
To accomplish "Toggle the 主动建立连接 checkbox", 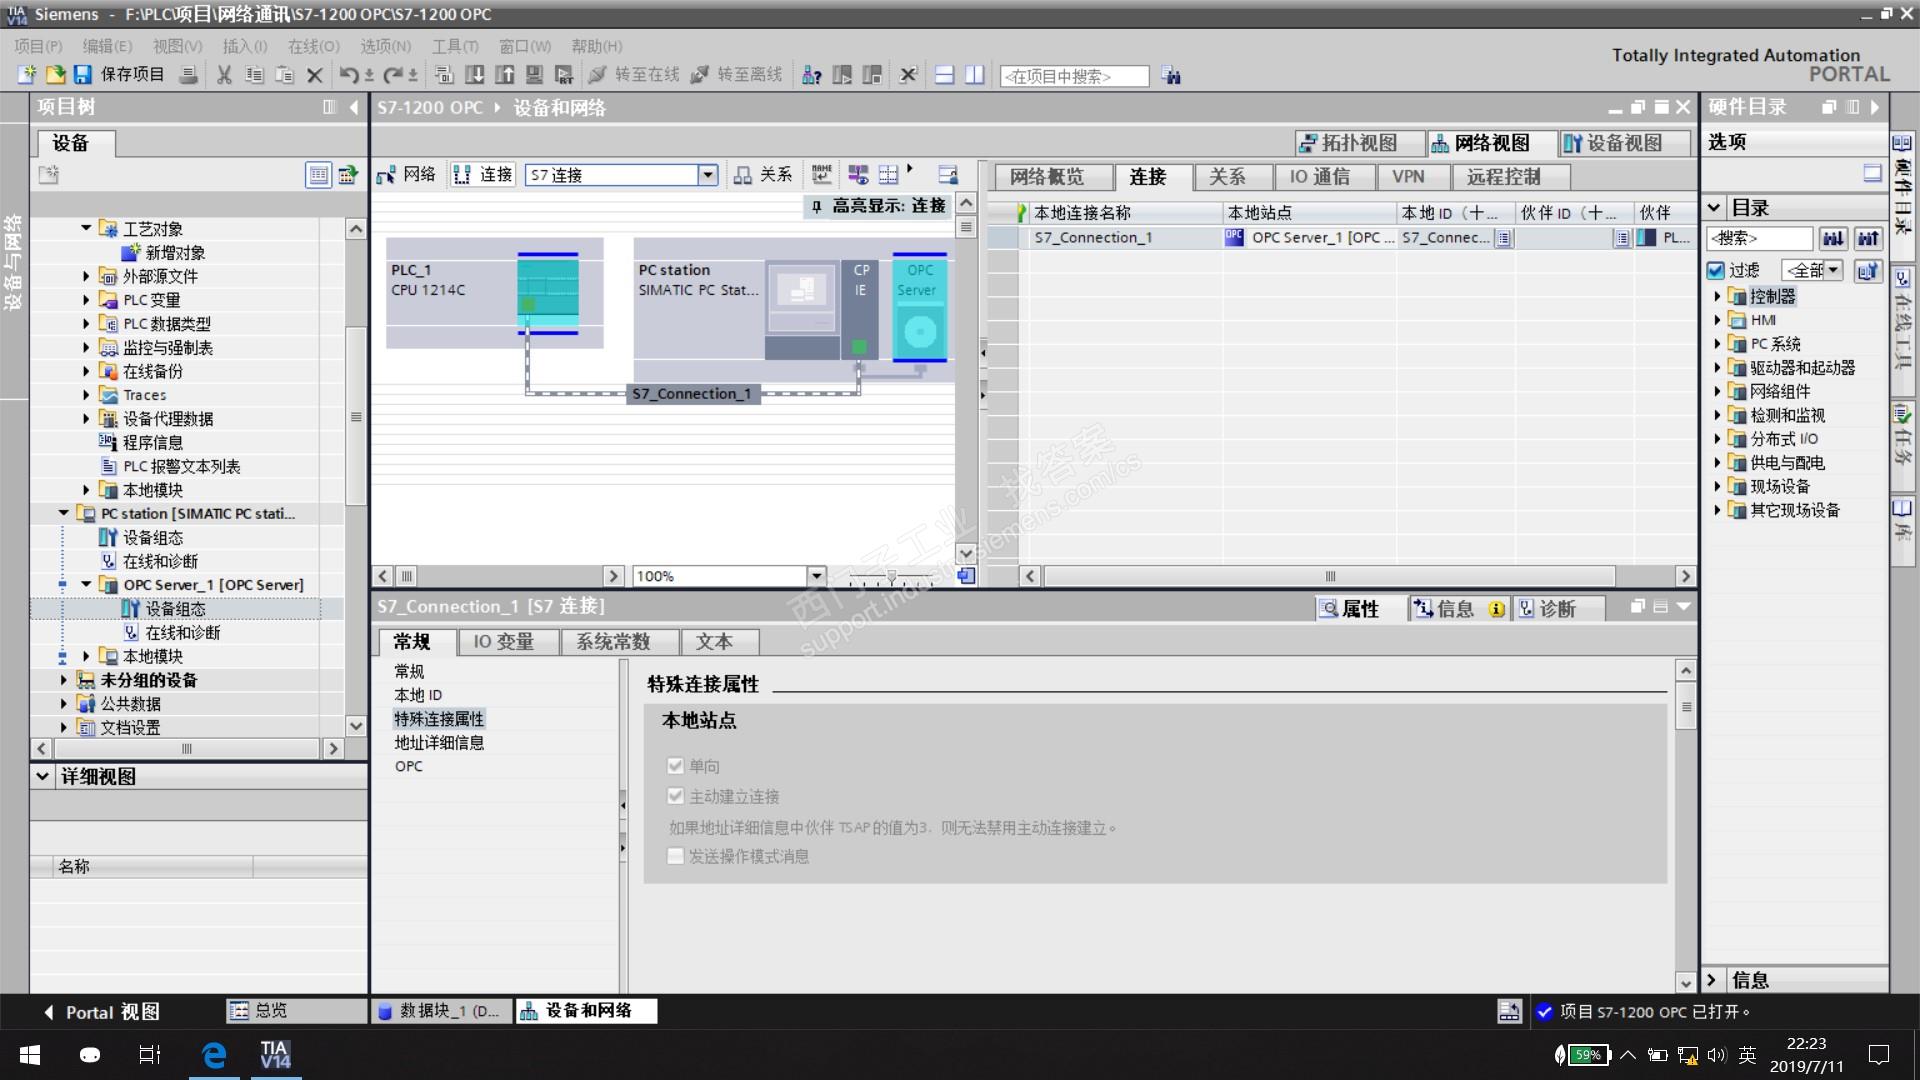I will [x=676, y=796].
